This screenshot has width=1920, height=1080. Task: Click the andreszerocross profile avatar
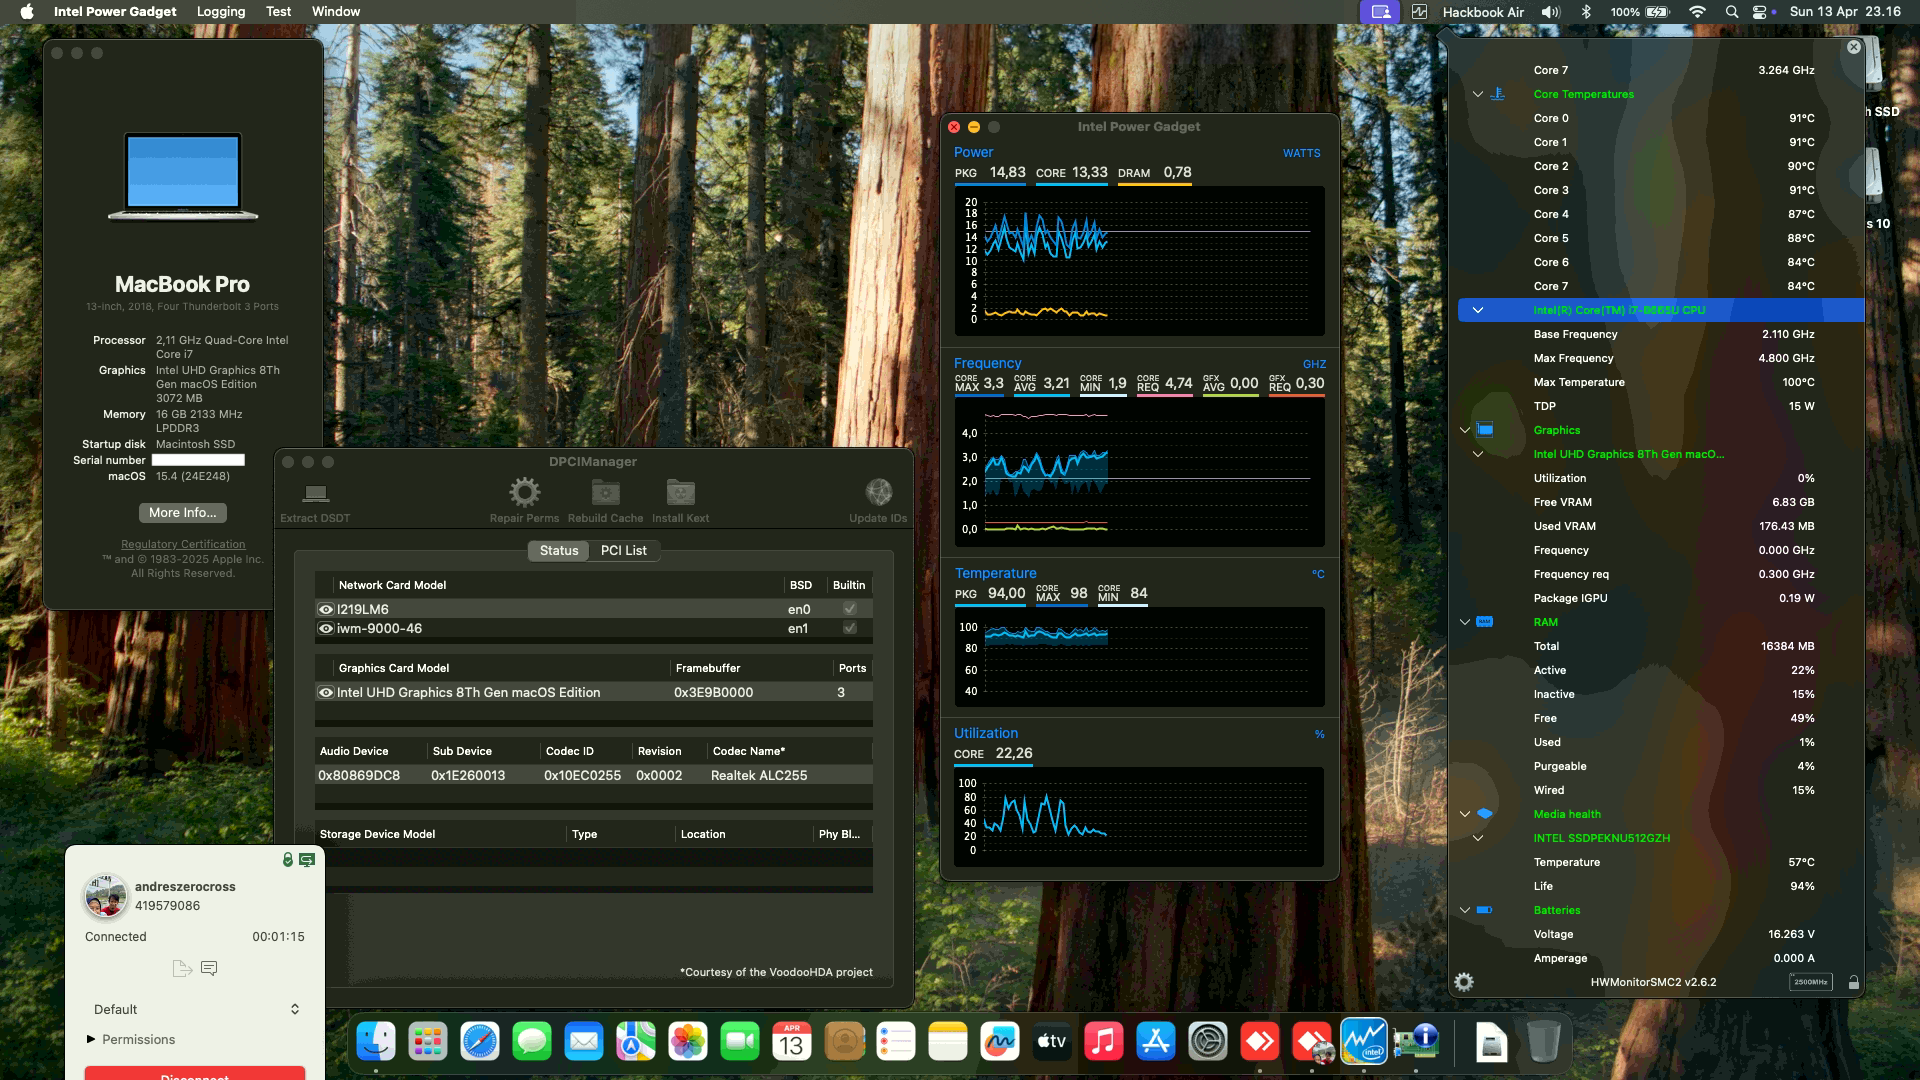tap(103, 894)
